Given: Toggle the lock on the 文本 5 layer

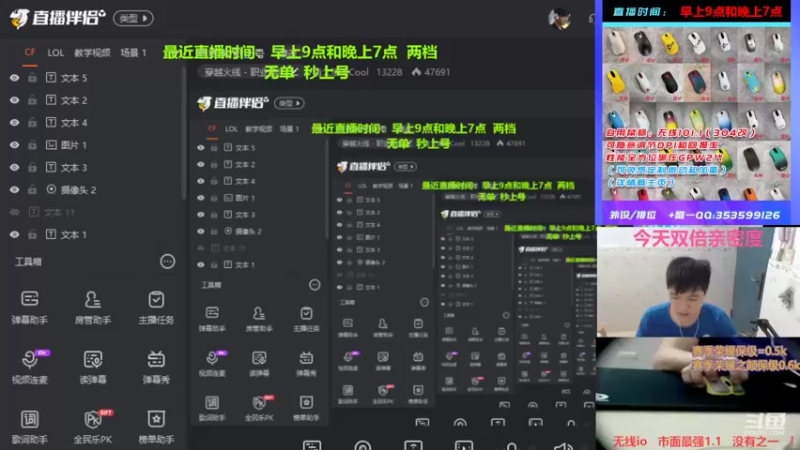Looking at the screenshot, I should point(32,78).
